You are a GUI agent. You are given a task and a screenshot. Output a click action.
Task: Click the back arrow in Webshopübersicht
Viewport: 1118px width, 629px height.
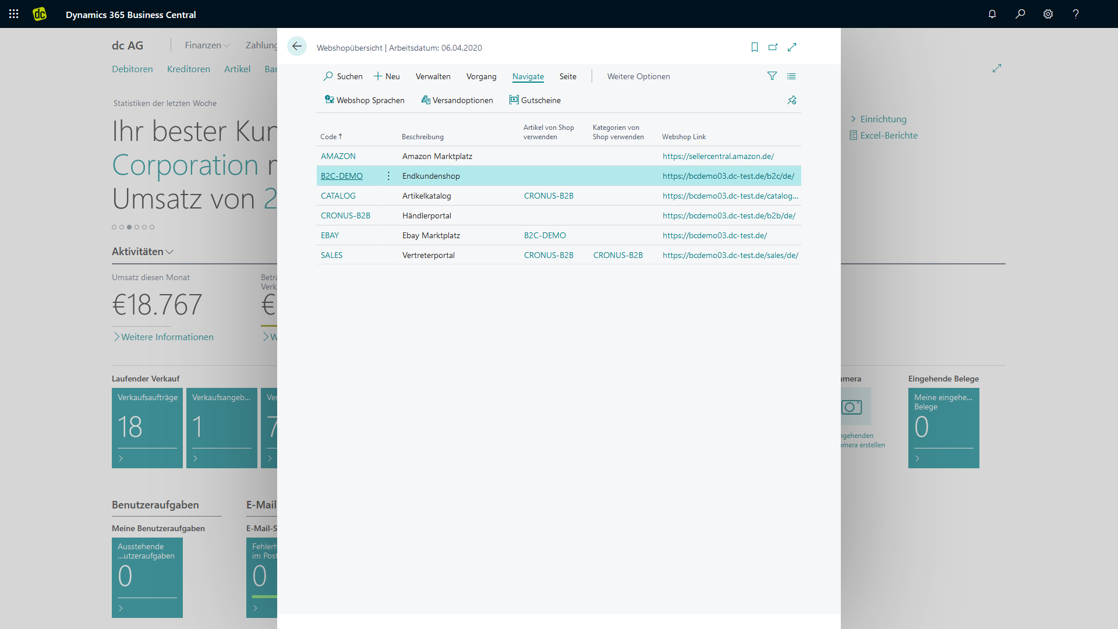point(297,46)
